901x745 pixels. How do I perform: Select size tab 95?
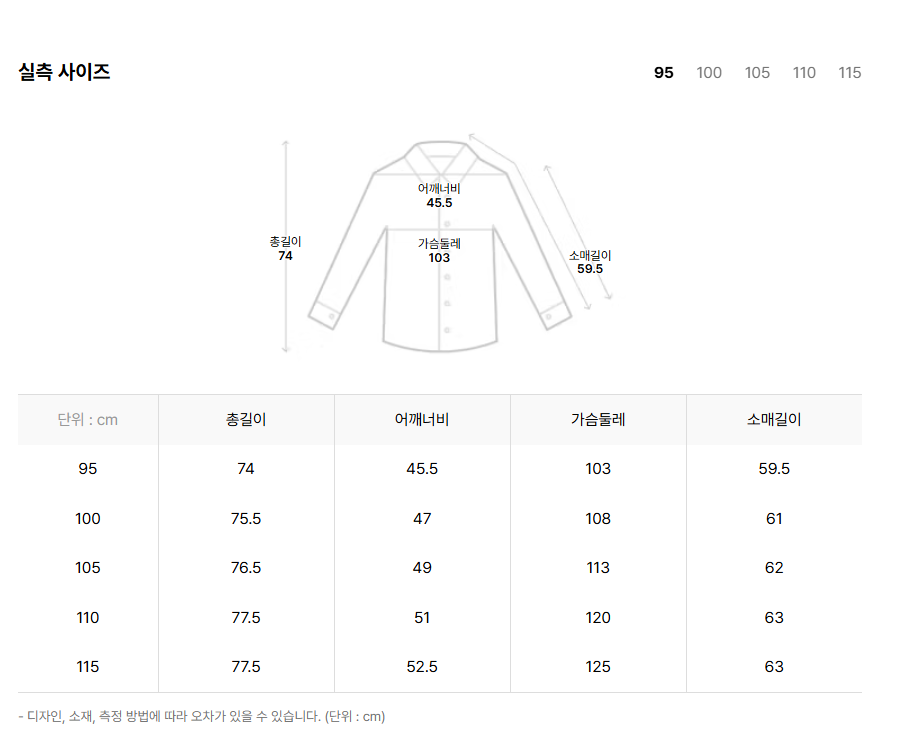pos(664,73)
